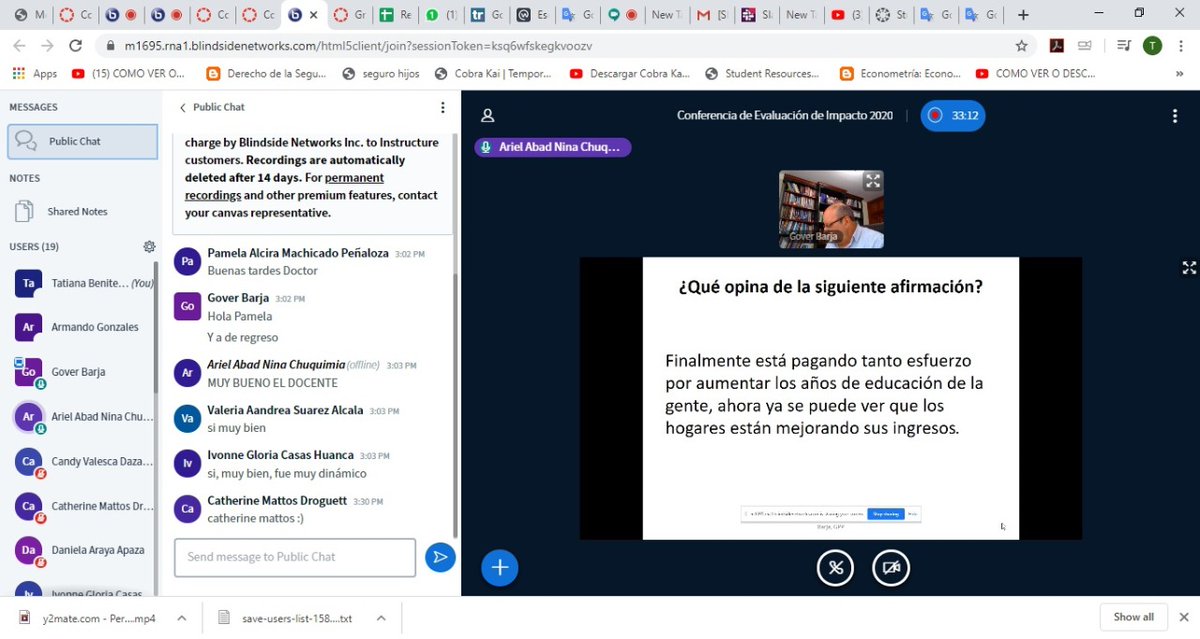Toggle the users and messages panel
The image size is (1200, 639).
click(488, 116)
